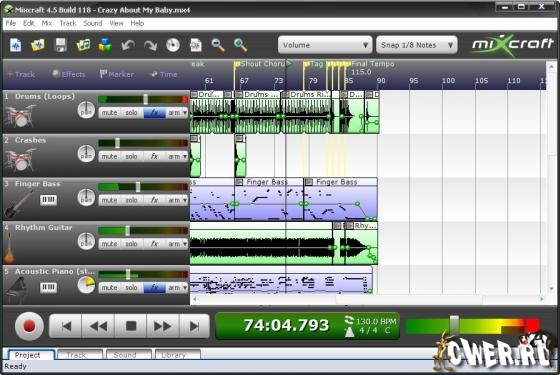This screenshot has height=375, width=560.
Task: Click the New Project toolbar icon
Action: [x=16, y=45]
